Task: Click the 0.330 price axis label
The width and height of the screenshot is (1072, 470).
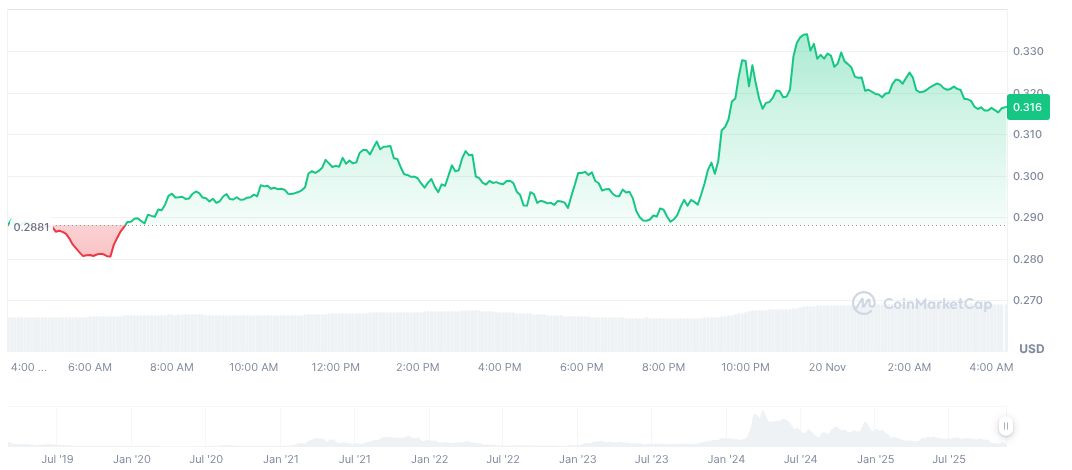Action: 1028,51
